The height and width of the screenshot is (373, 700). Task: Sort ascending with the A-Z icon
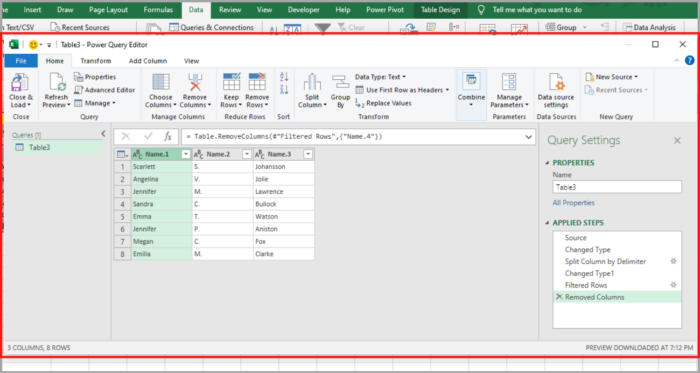[284, 77]
